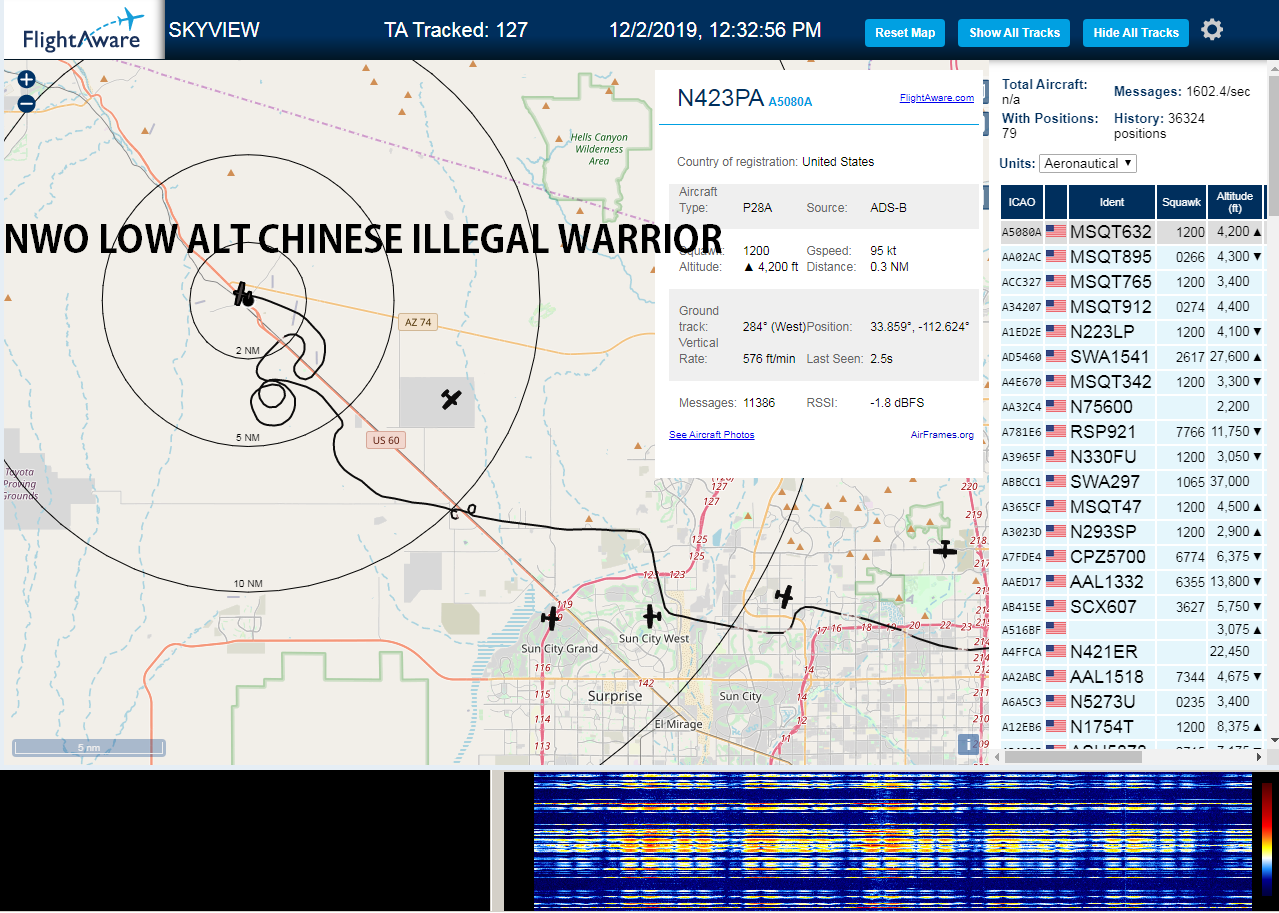This screenshot has width=1279, height=913.
Task: Select the N293SP row
Action: click(x=1133, y=531)
